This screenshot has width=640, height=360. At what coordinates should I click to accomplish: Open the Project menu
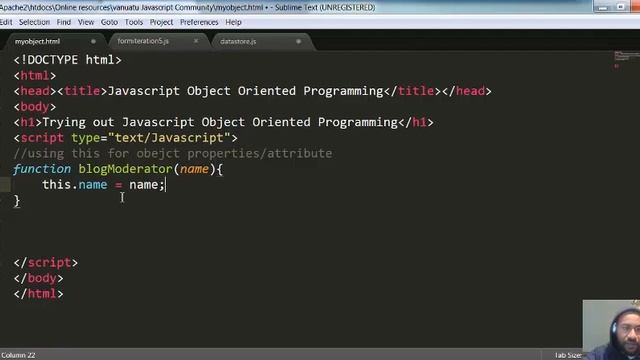[161, 22]
